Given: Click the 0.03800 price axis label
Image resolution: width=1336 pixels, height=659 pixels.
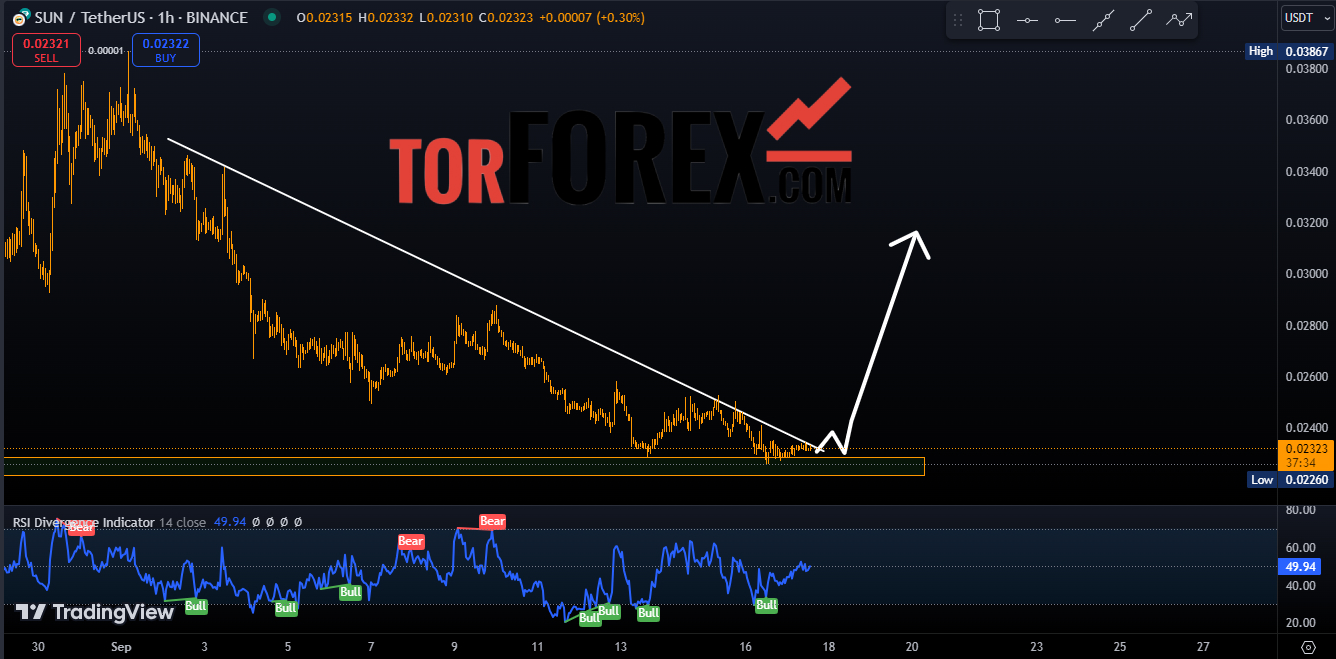Looking at the screenshot, I should click(1306, 69).
